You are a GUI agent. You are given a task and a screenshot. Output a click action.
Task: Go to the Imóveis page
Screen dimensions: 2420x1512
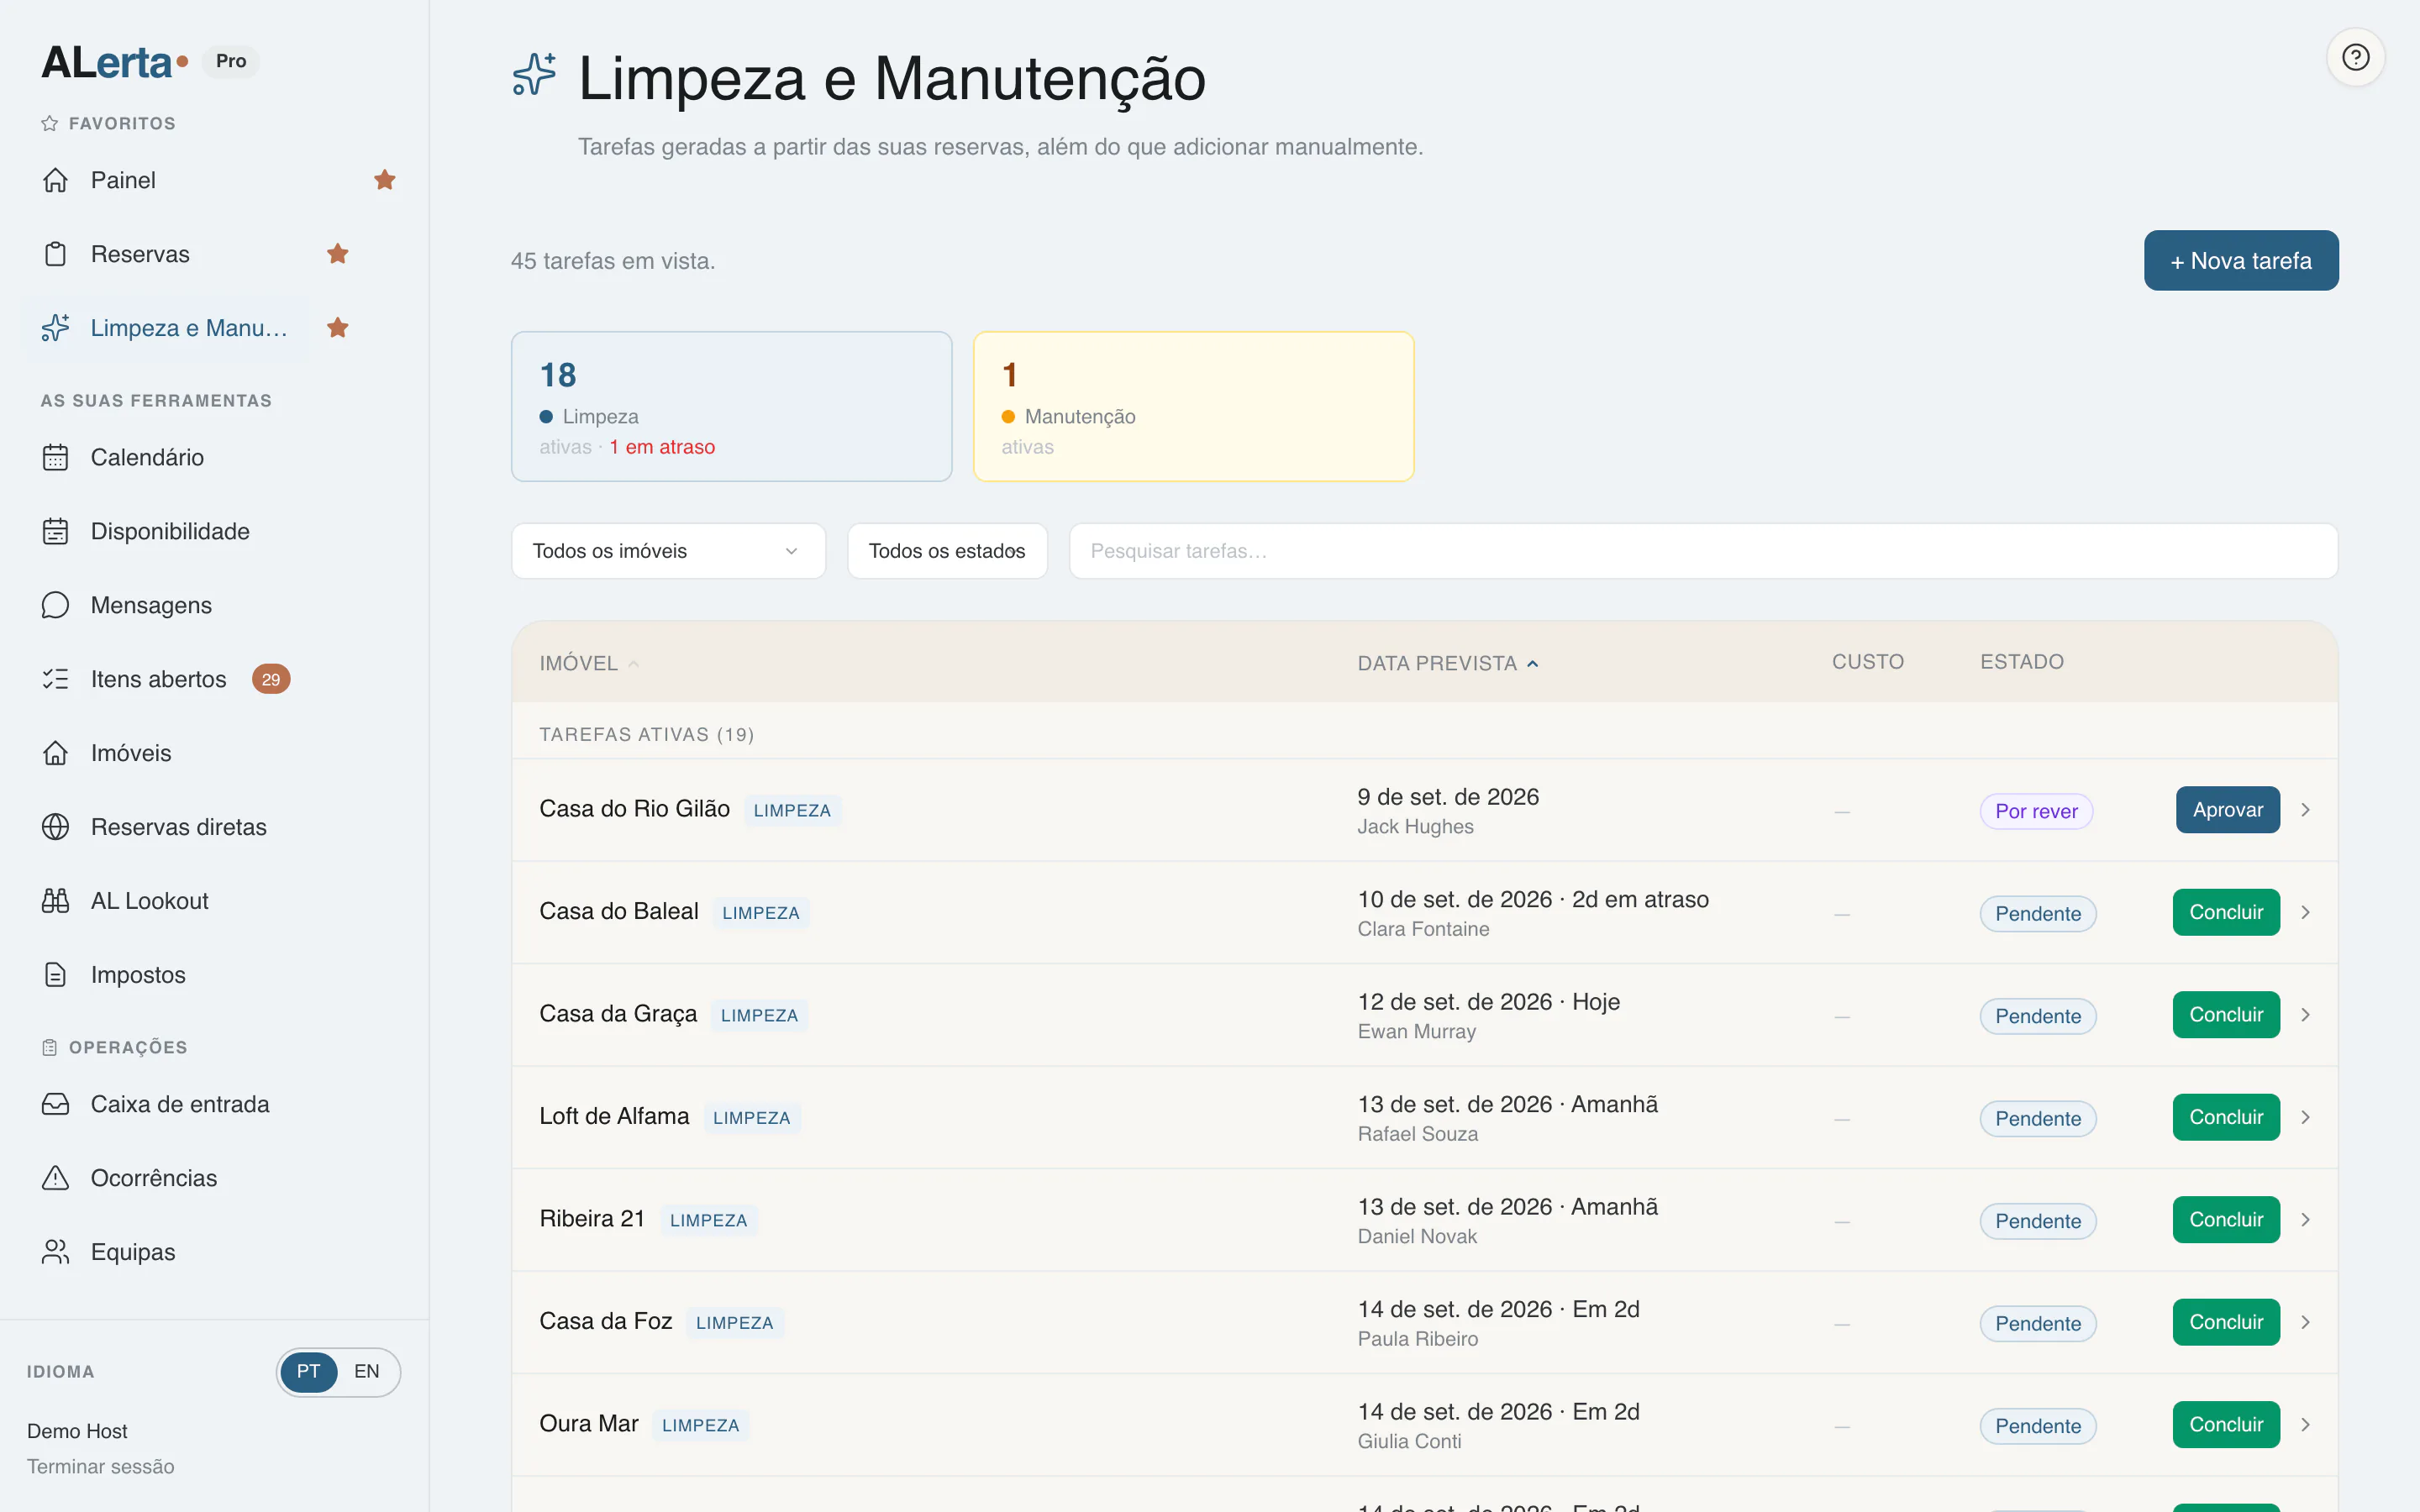(131, 753)
